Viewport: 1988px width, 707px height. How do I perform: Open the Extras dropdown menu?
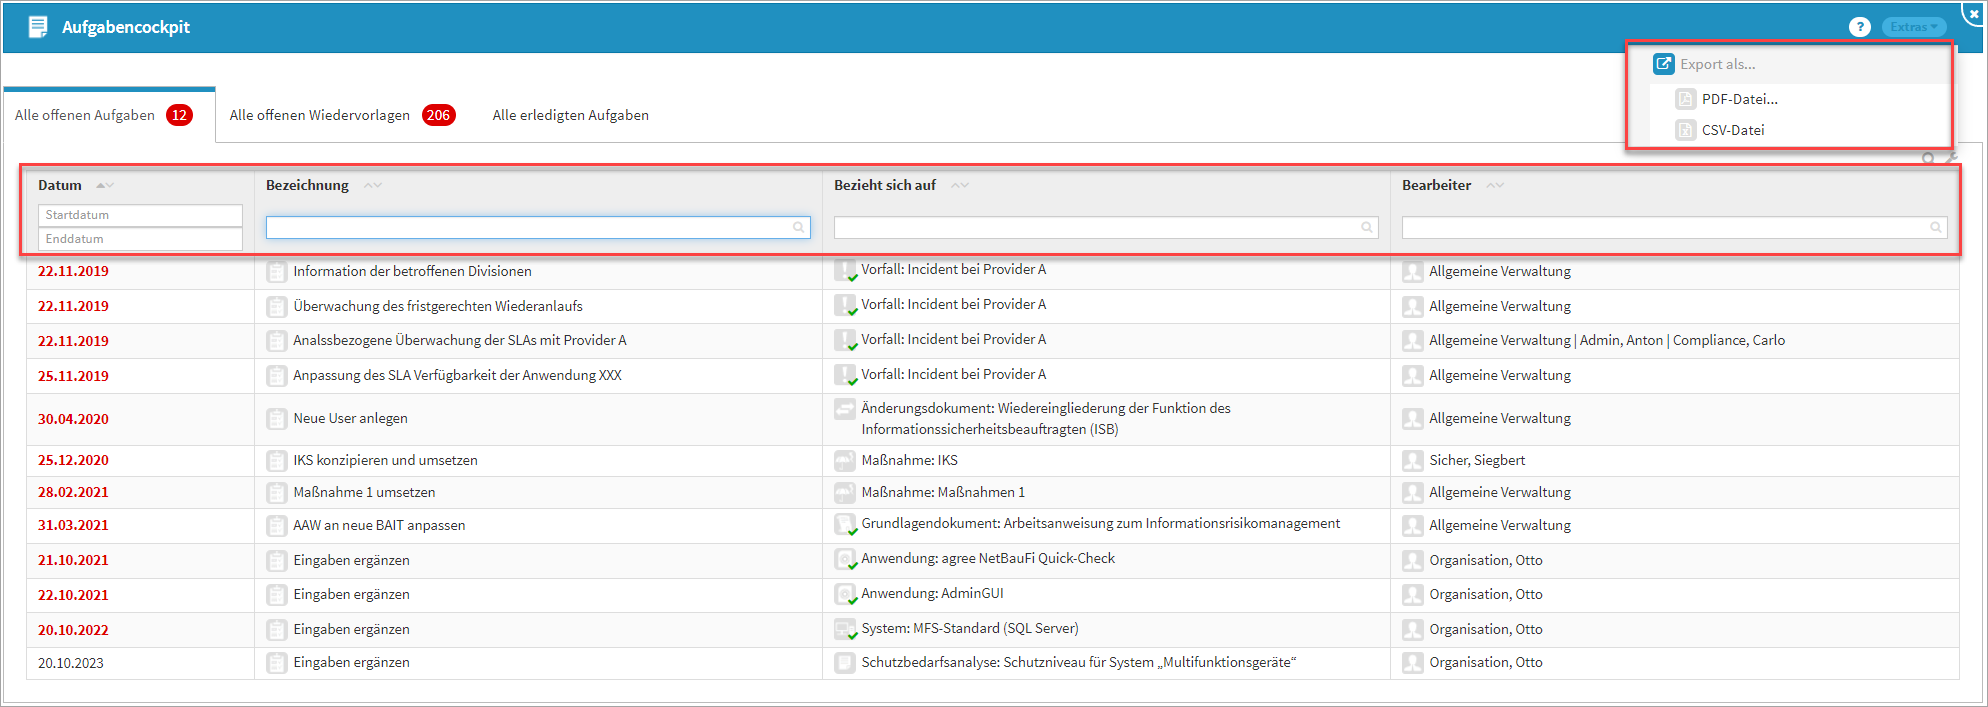[1914, 27]
